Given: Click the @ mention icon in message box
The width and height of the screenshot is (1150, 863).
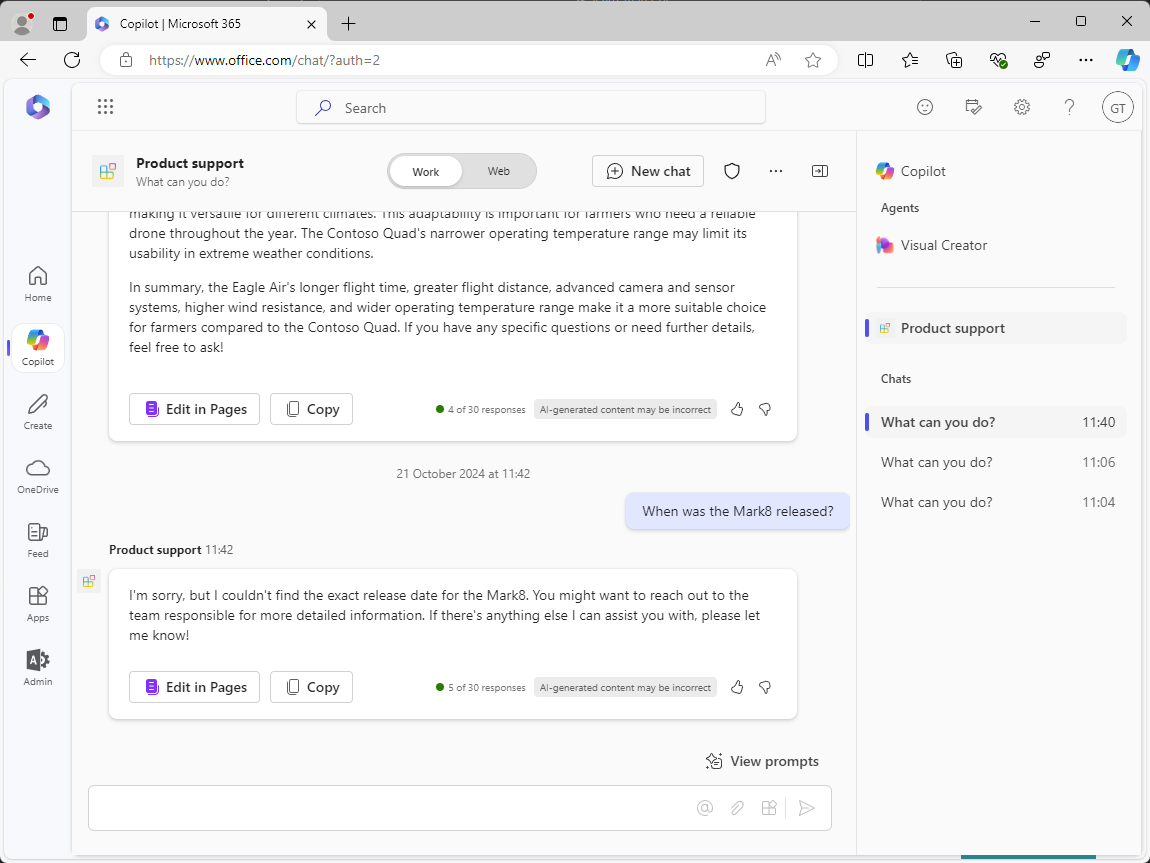Looking at the screenshot, I should (705, 808).
